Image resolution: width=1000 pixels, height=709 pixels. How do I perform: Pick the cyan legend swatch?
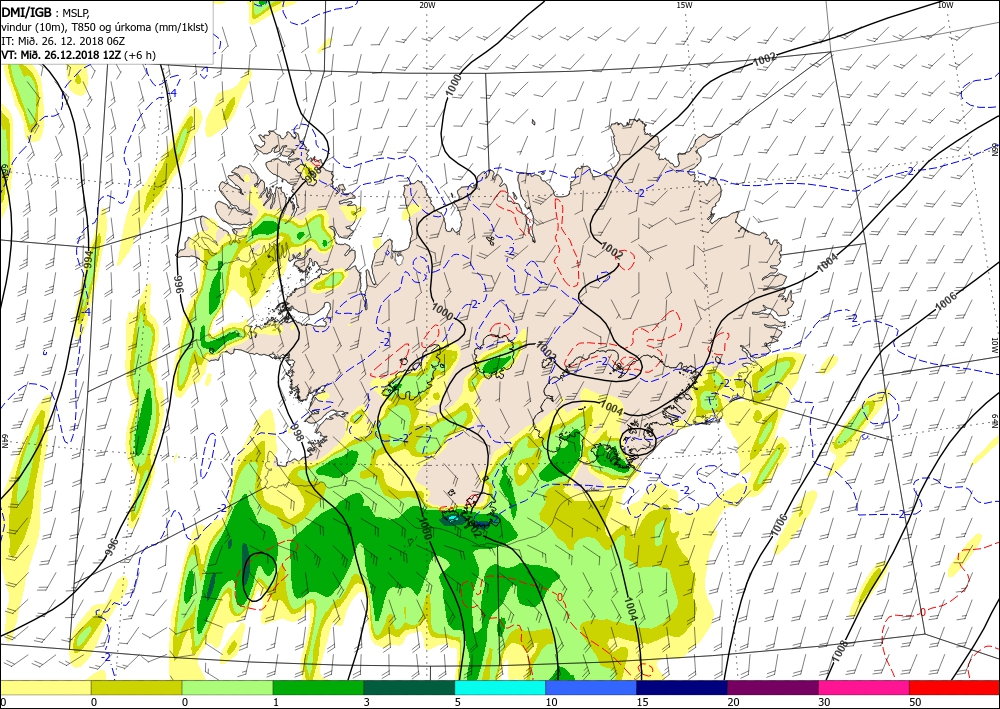coord(500,687)
